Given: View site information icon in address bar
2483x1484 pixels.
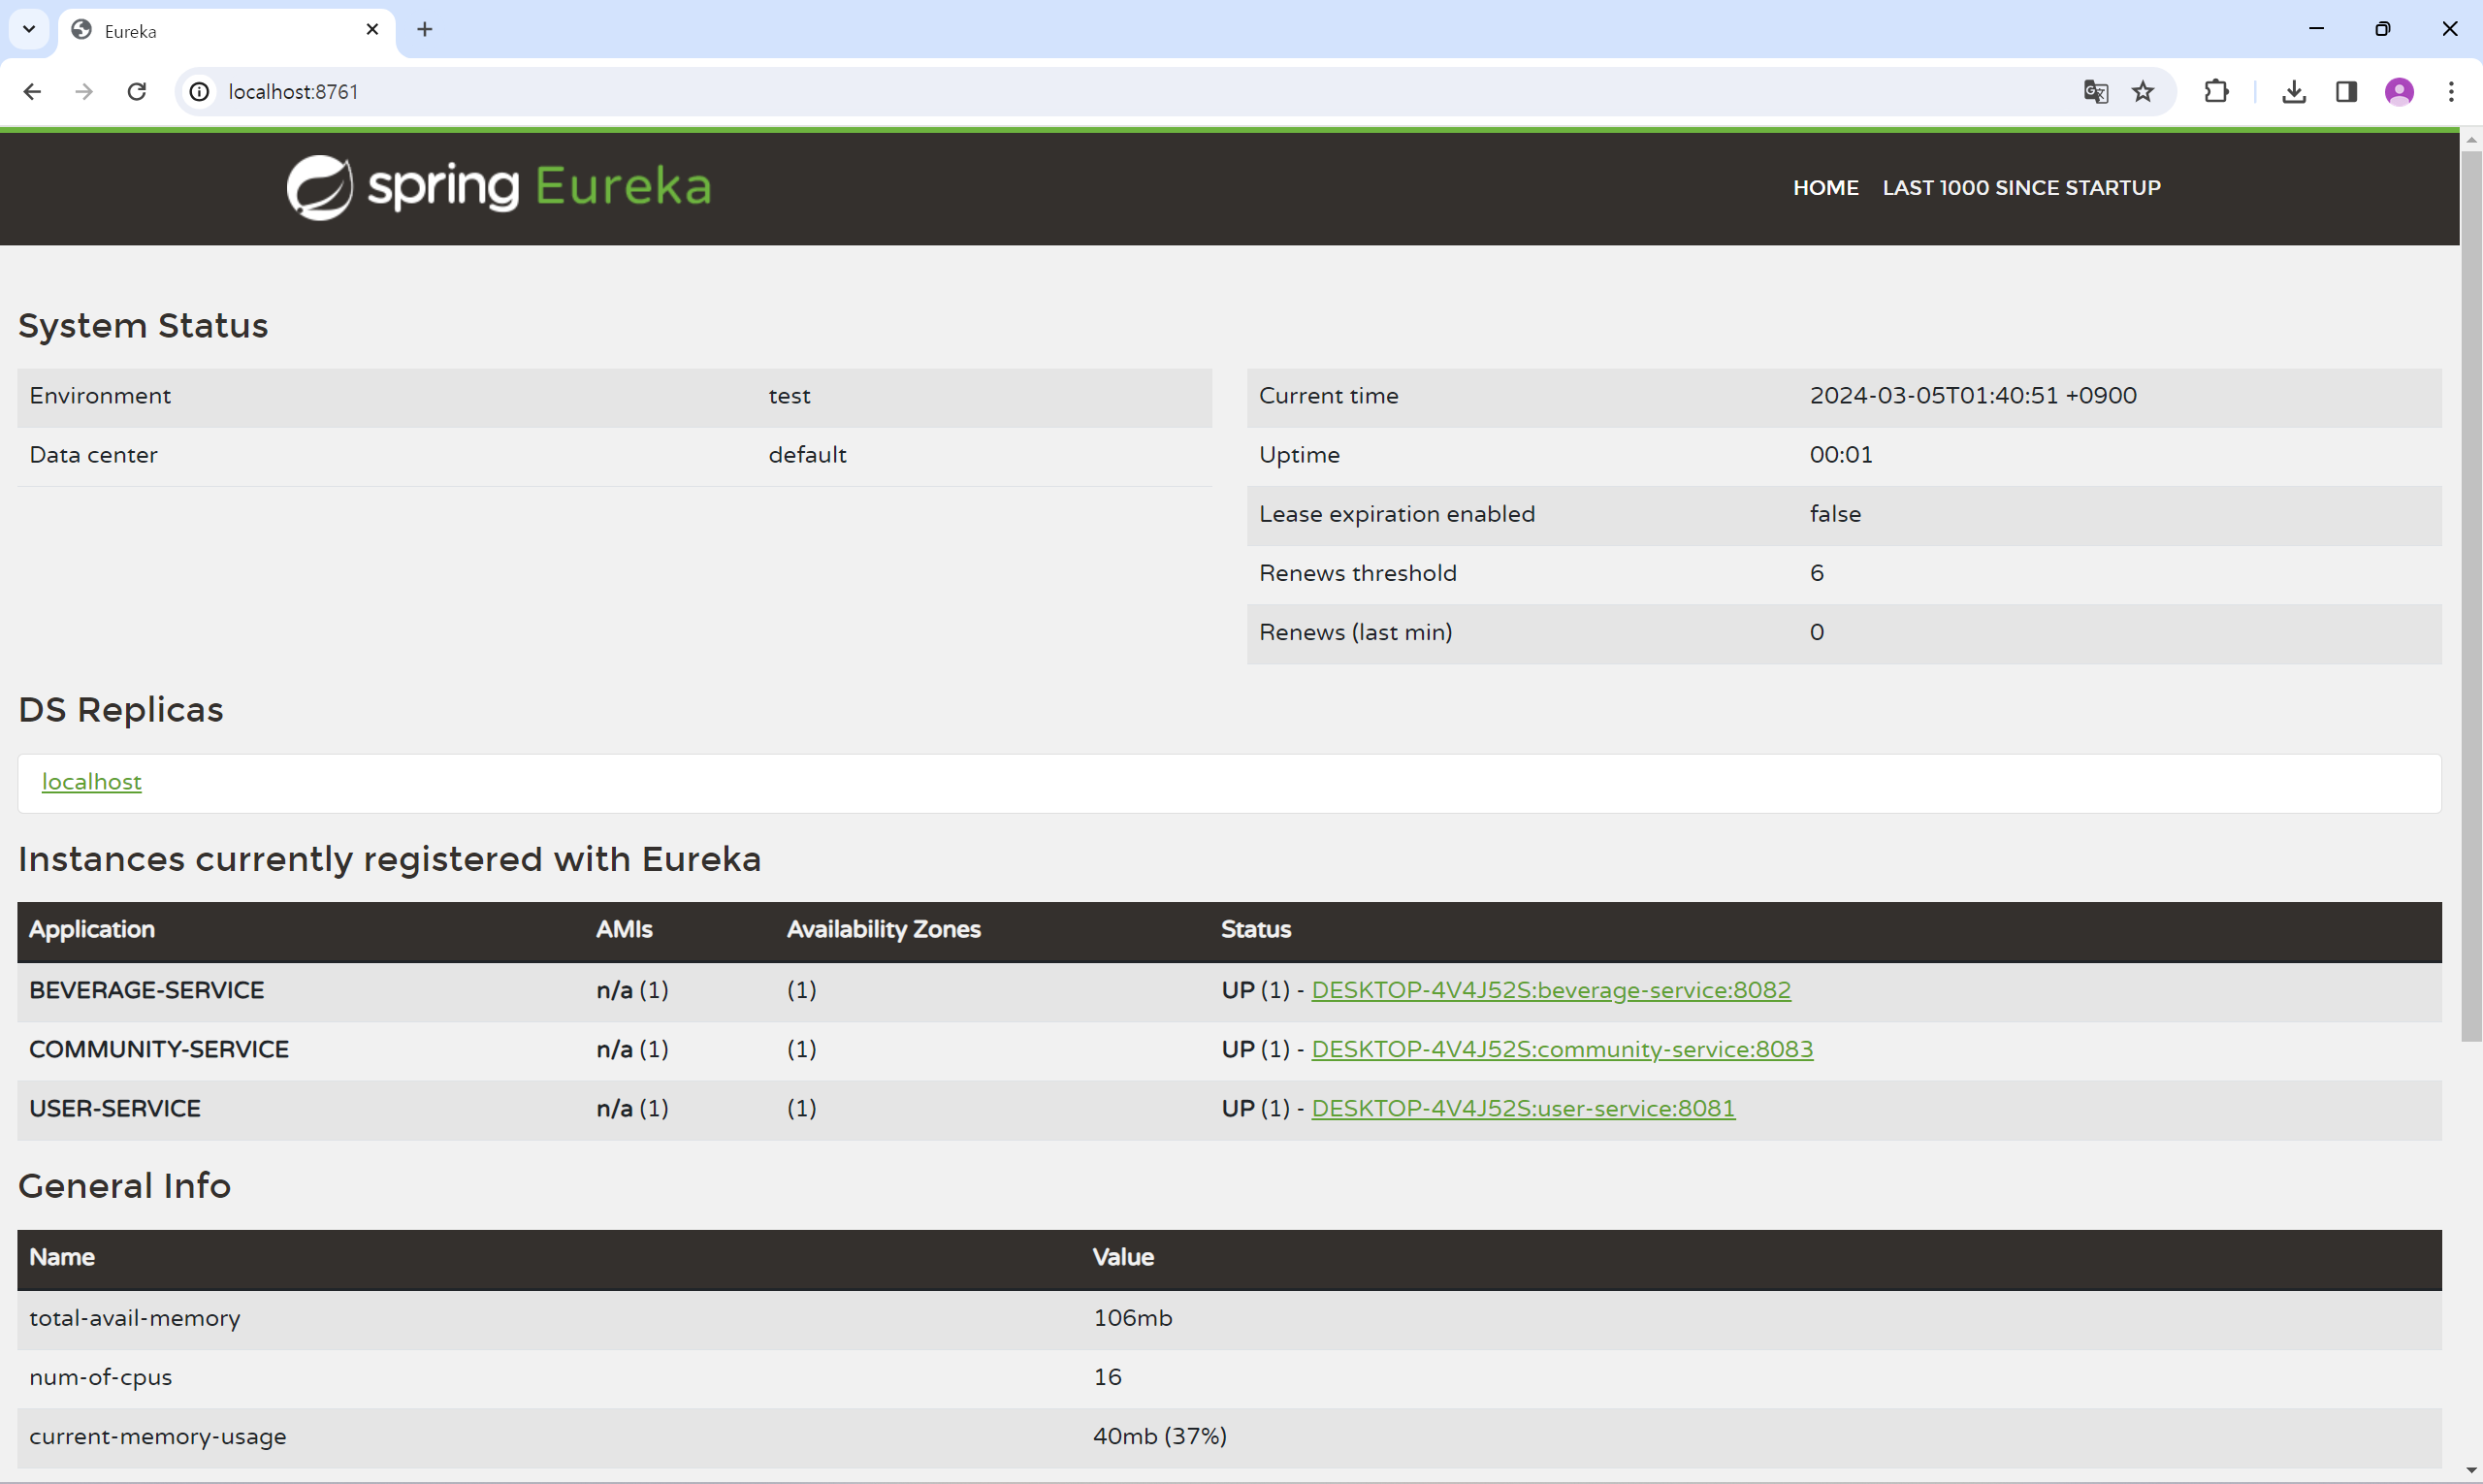Looking at the screenshot, I should 200,92.
